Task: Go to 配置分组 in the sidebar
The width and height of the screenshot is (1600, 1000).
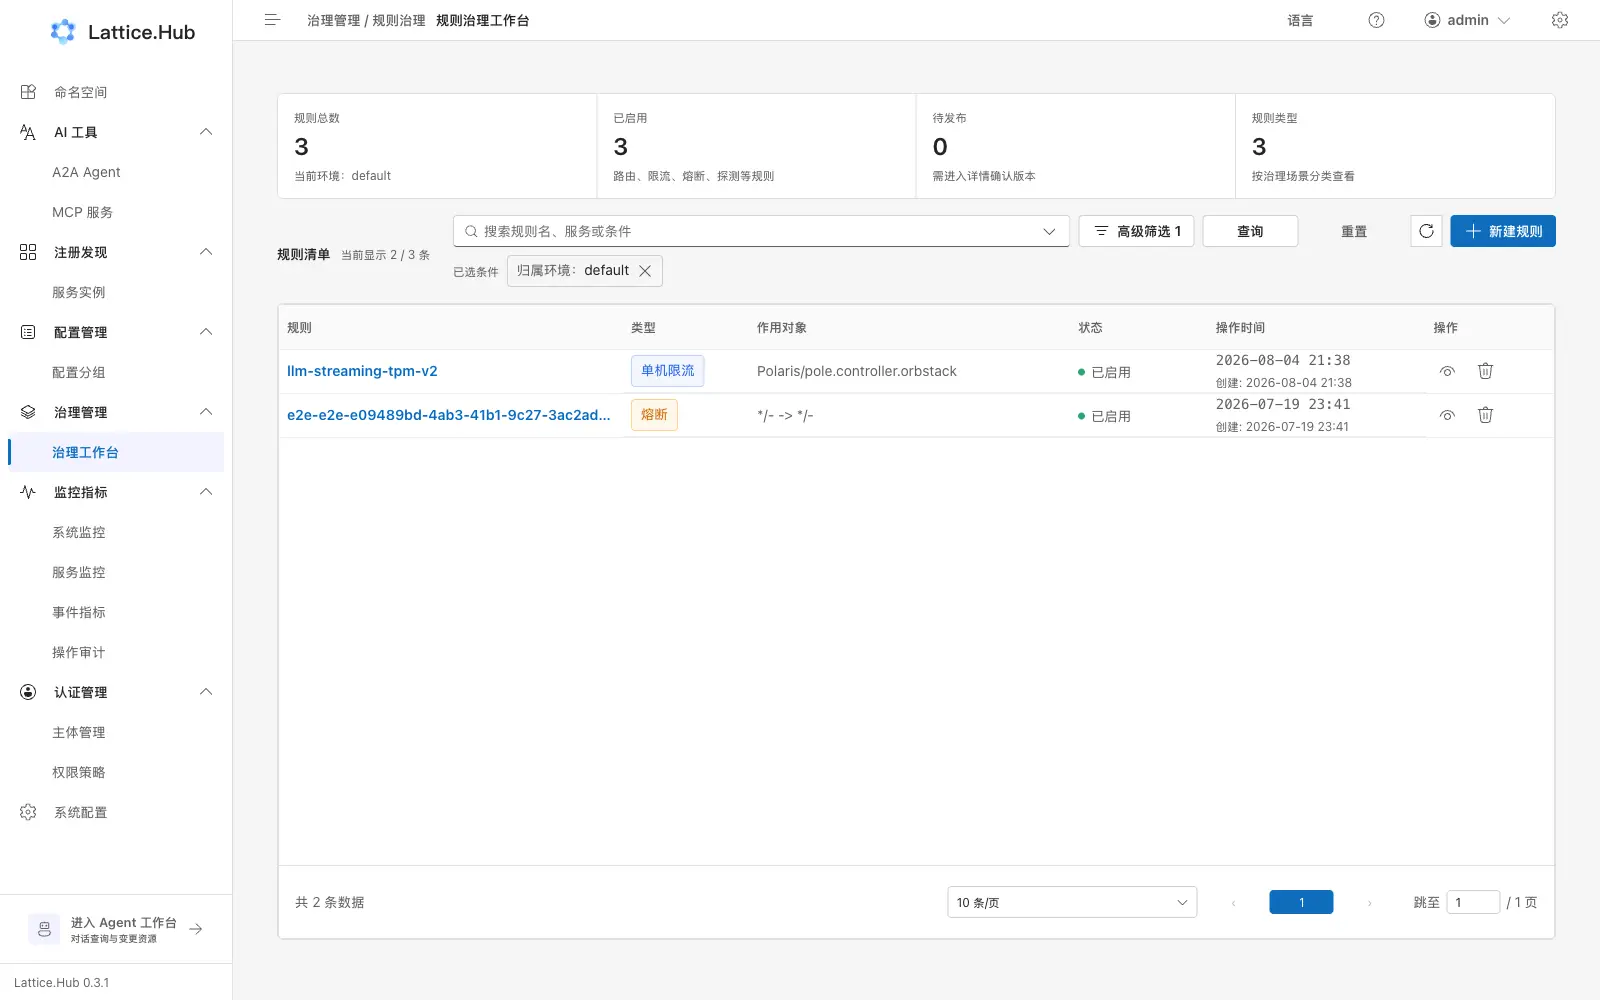Action: 116,372
